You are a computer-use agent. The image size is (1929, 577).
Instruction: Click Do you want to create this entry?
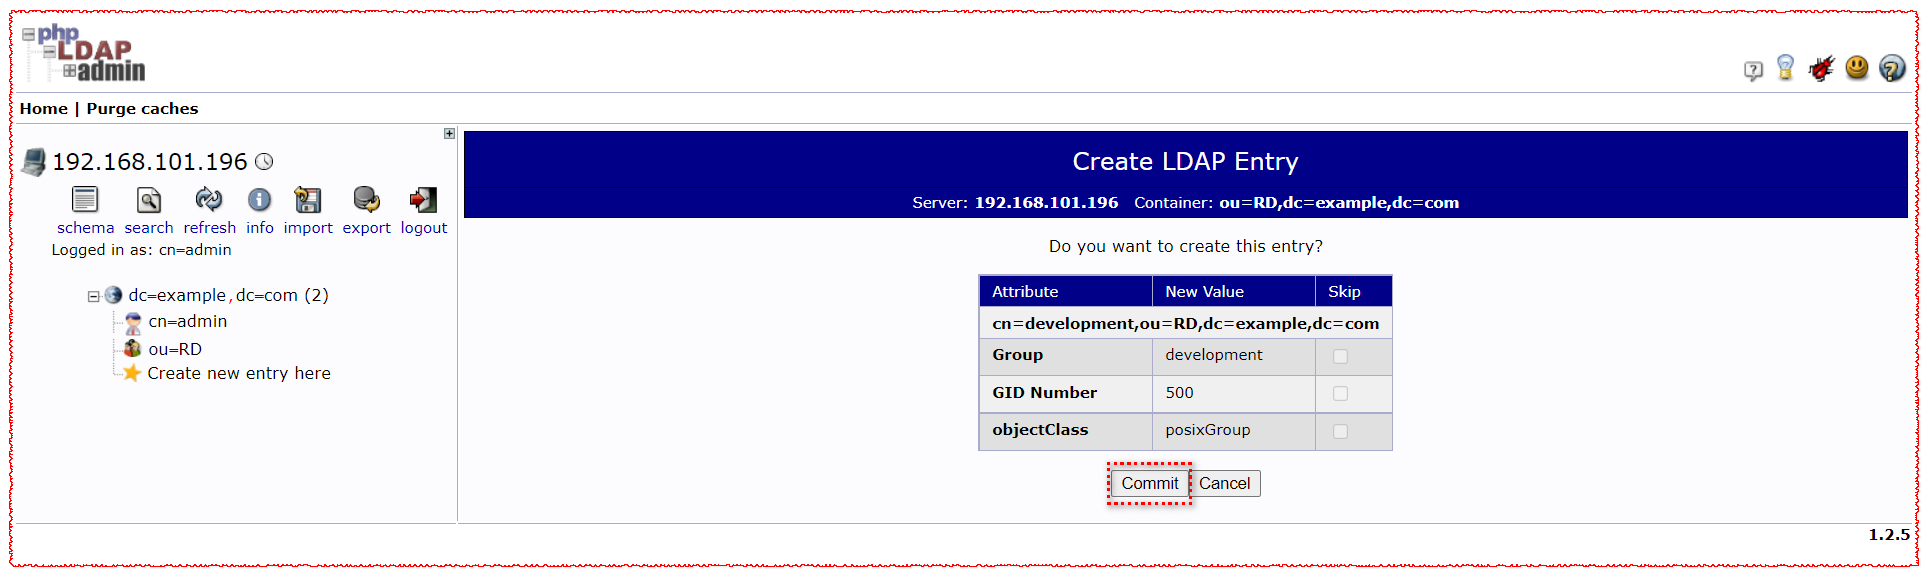click(1185, 246)
